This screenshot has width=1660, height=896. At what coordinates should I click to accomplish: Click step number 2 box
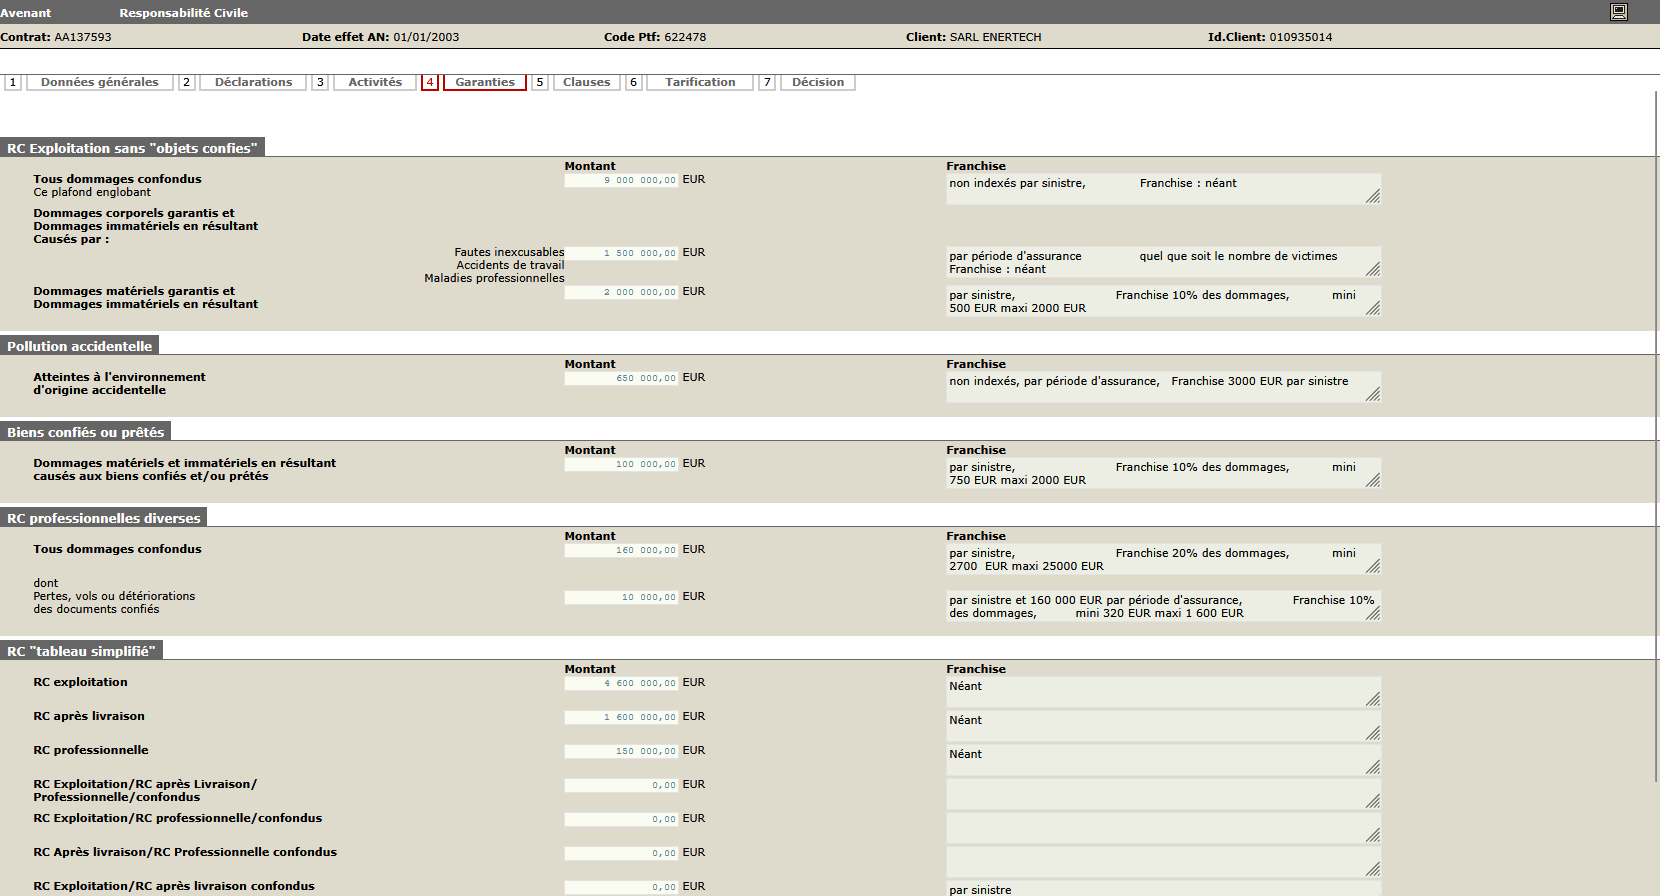(186, 82)
